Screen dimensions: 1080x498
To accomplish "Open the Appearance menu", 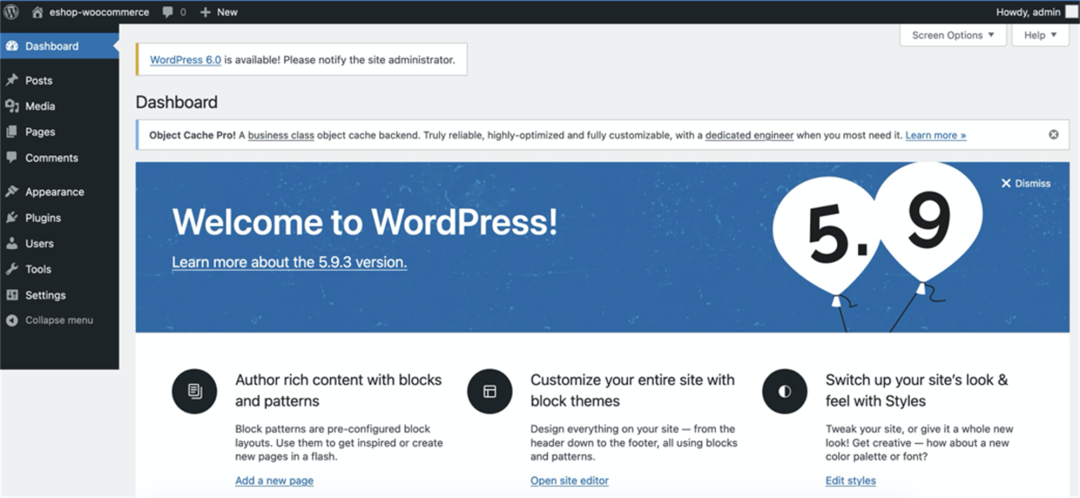I will point(59,192).
